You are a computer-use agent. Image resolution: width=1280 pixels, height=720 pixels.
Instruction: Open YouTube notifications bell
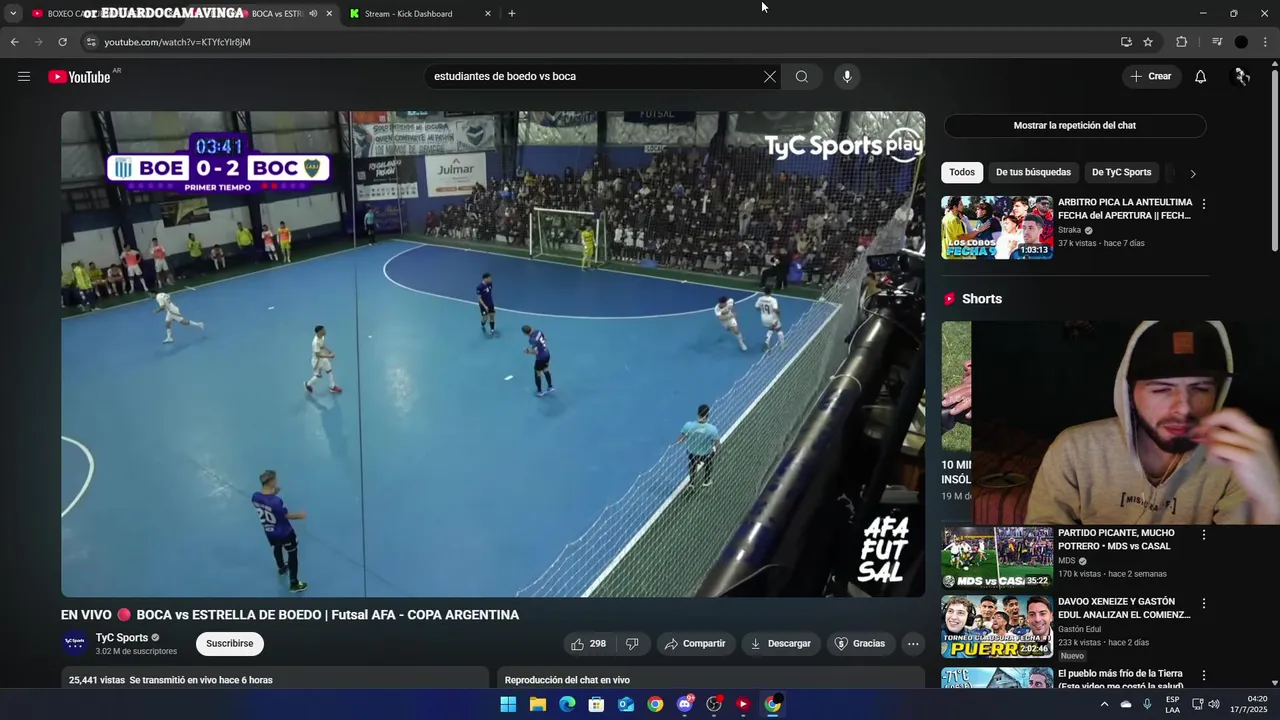click(1200, 76)
